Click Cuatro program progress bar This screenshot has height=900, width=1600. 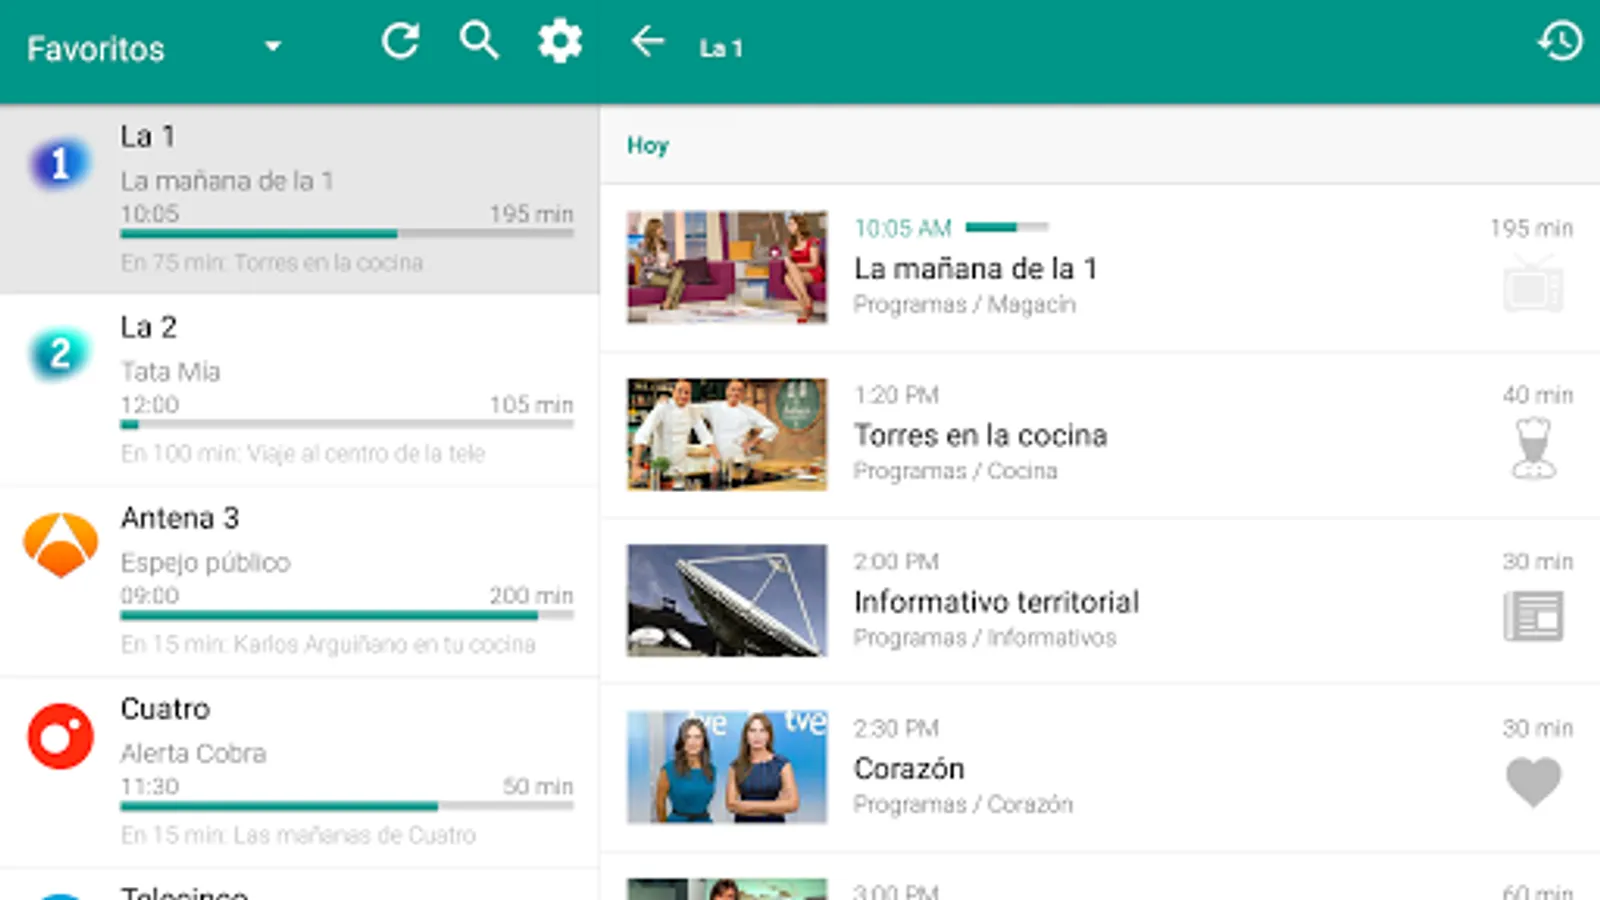point(347,807)
